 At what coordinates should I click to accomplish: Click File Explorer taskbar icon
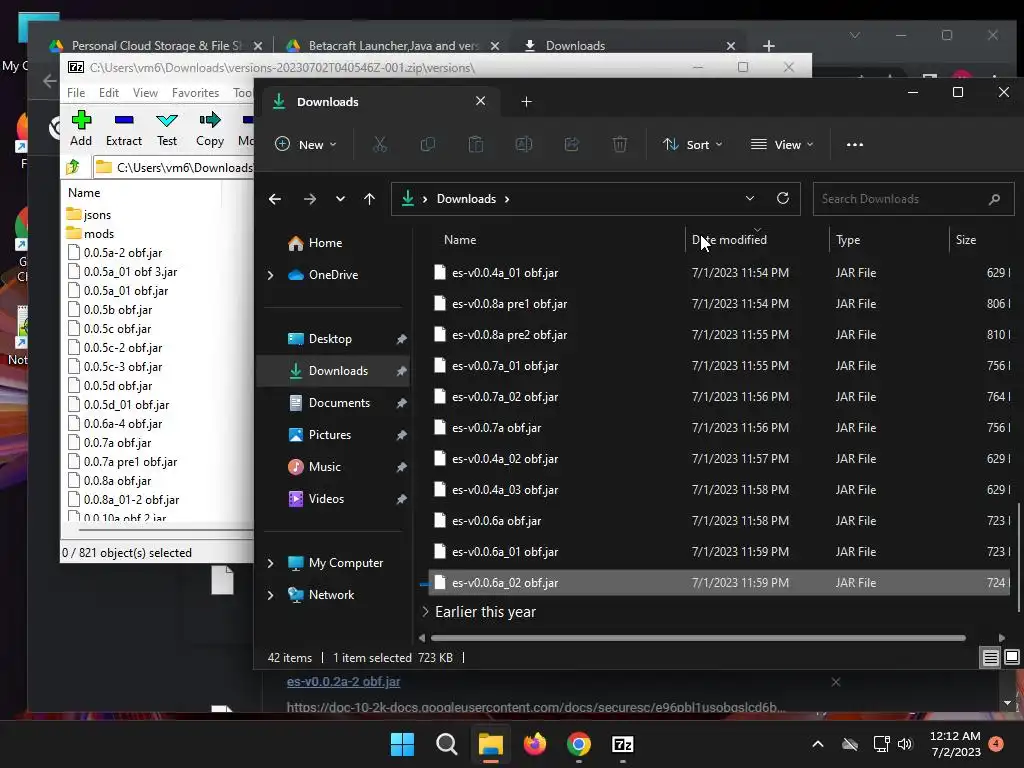[x=490, y=744]
